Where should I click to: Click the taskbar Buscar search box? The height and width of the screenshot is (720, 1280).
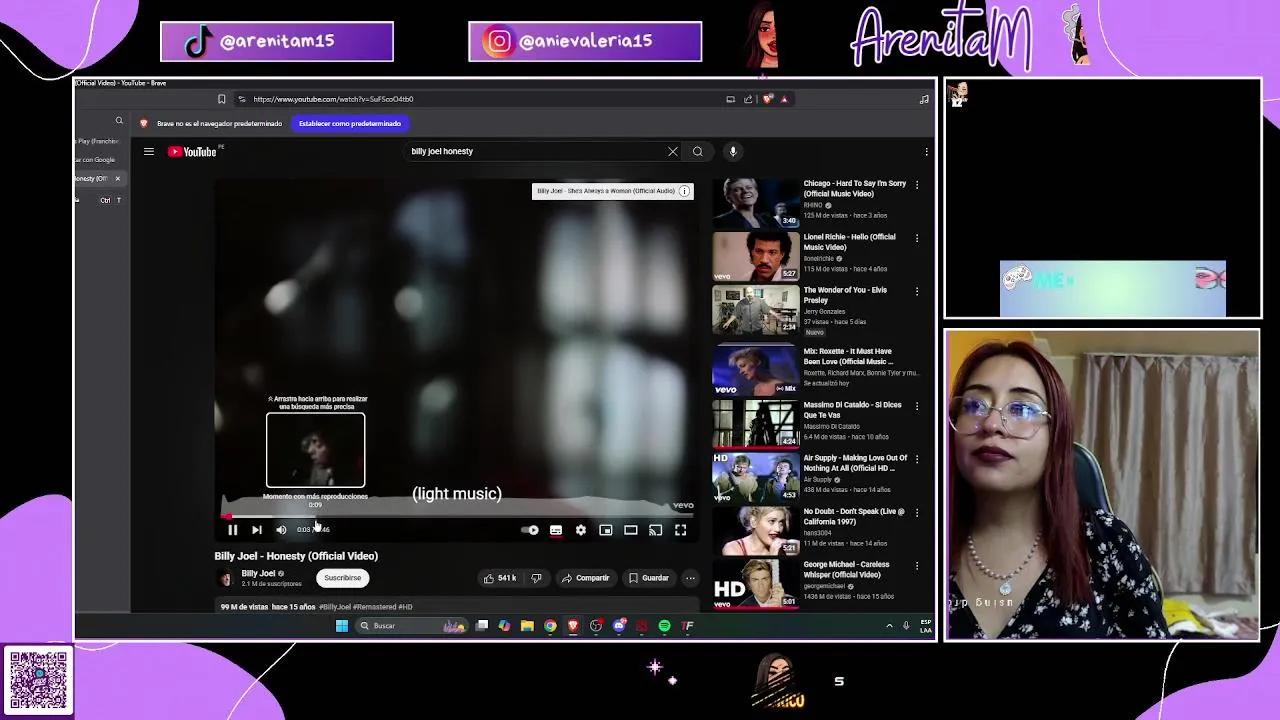[x=412, y=626]
